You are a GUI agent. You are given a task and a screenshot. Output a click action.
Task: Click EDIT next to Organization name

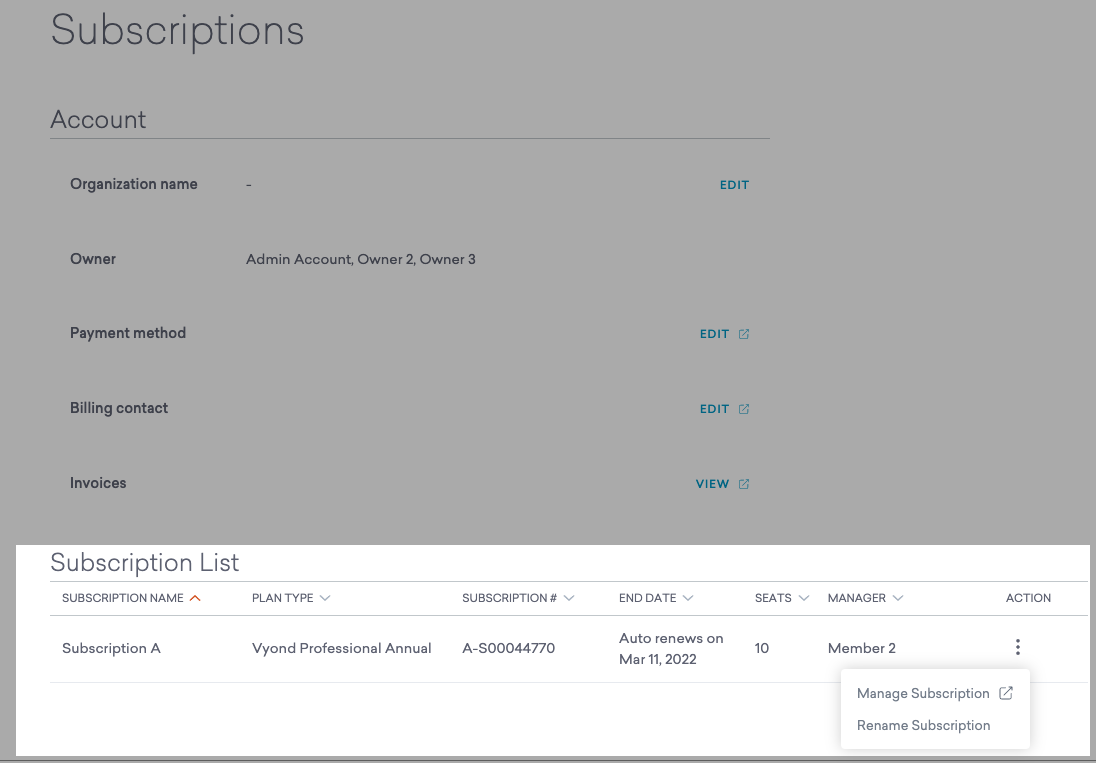pyautogui.click(x=734, y=185)
